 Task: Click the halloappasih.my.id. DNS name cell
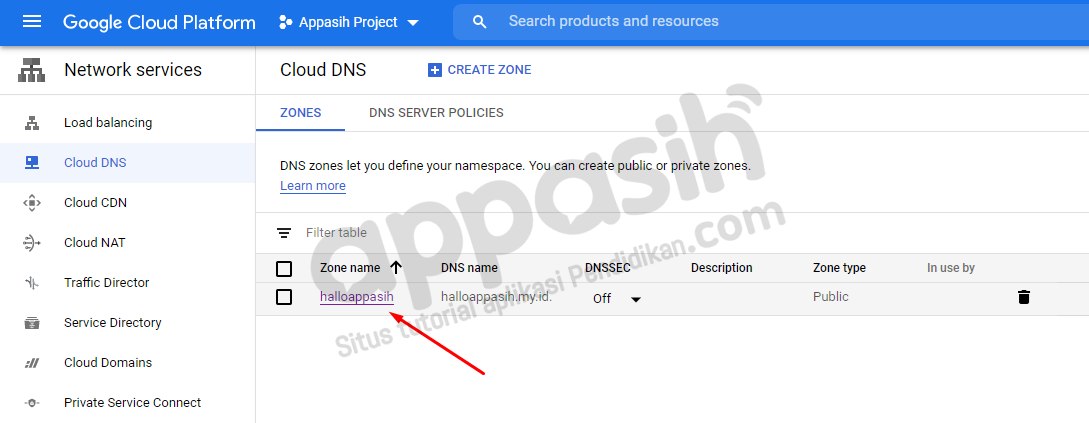[497, 297]
